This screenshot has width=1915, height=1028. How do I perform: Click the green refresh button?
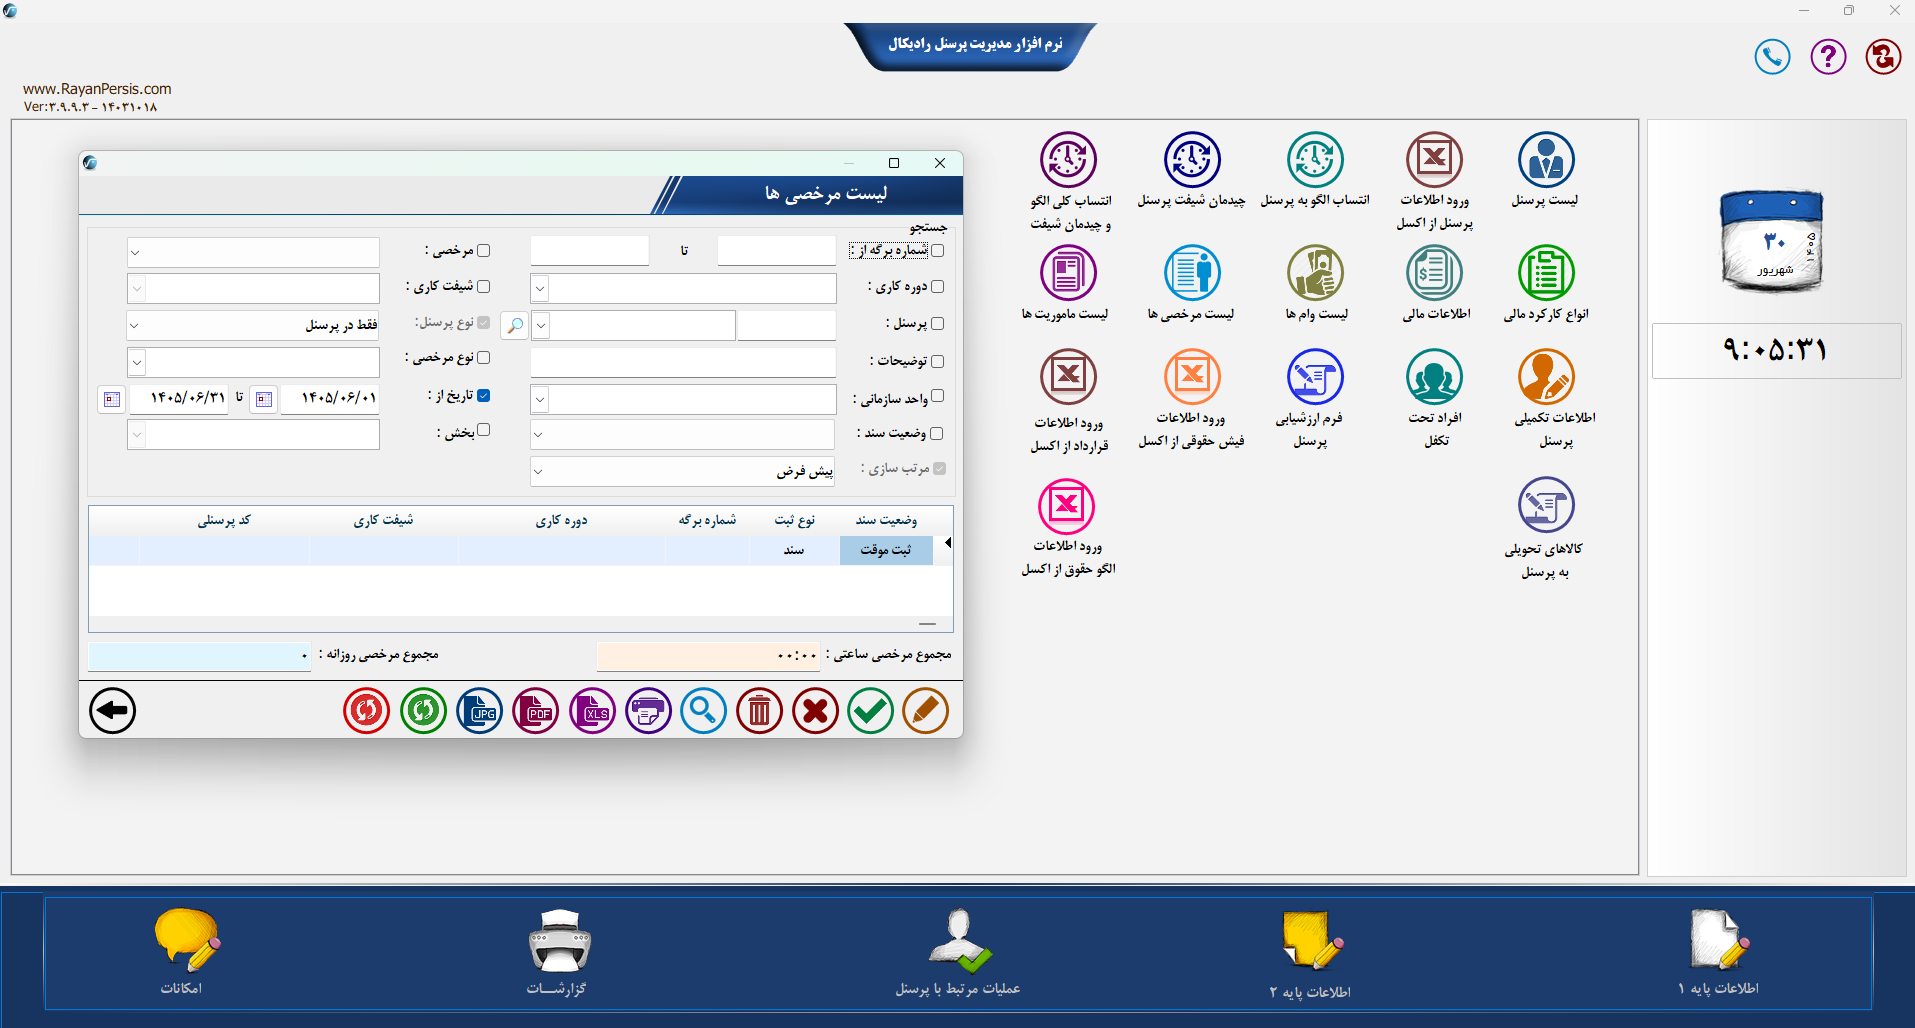pyautogui.click(x=423, y=711)
